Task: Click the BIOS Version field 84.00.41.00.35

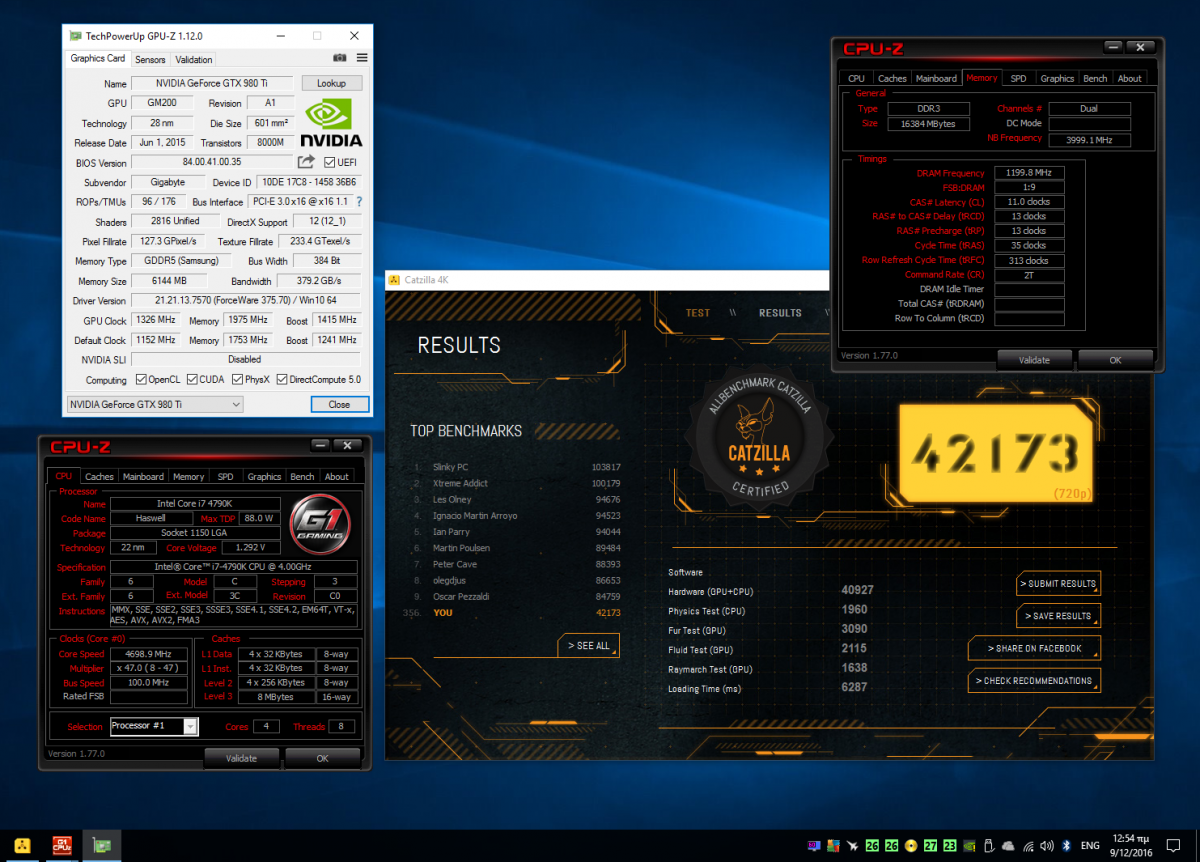Action: [212, 162]
